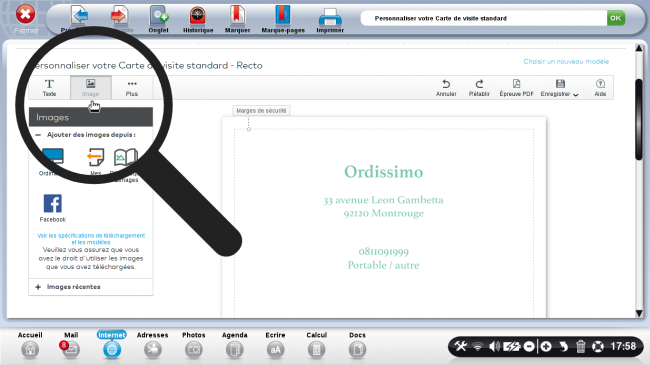This screenshot has height=365, width=650.
Task: Click the volume speaker tray icon
Action: click(x=494, y=346)
